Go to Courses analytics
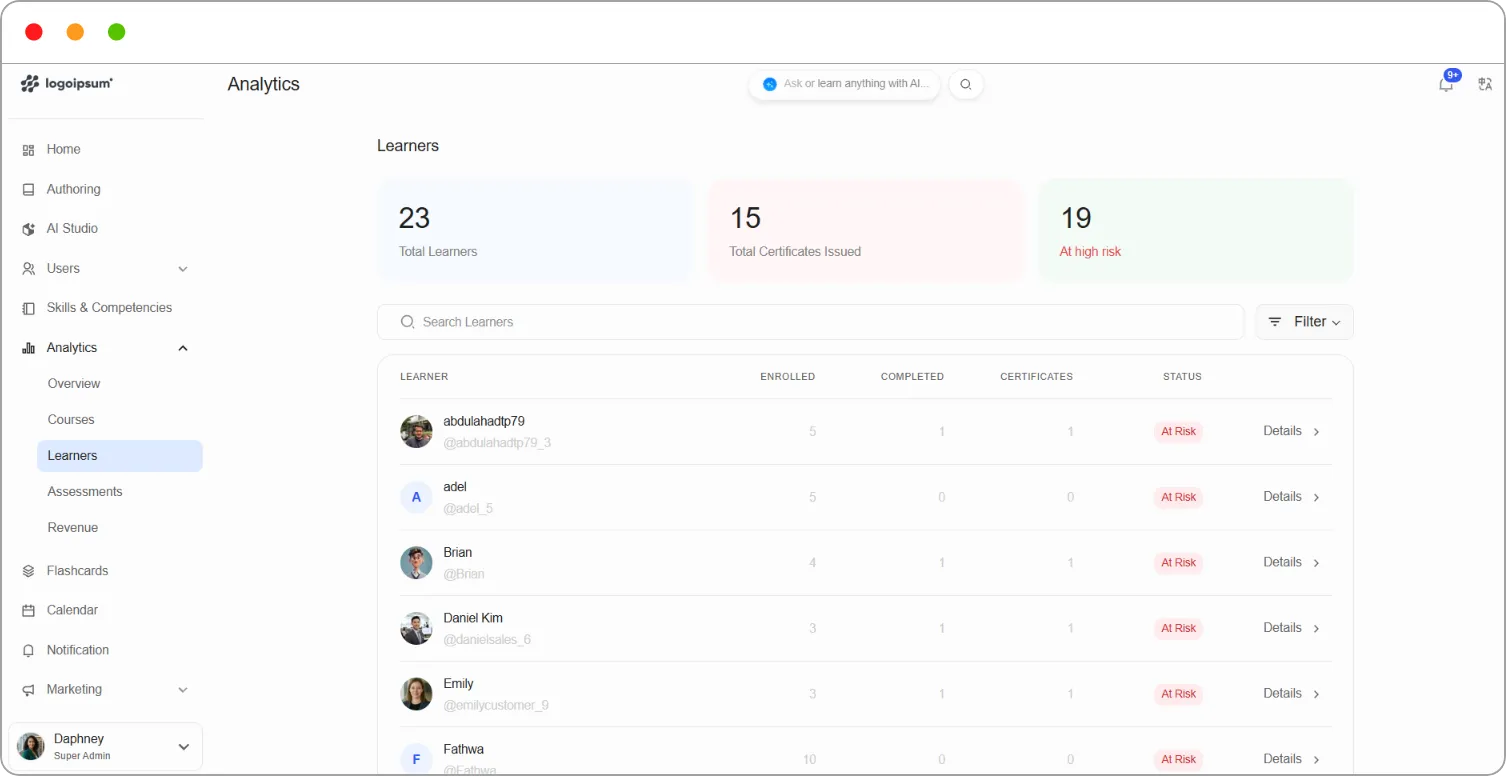Viewport: 1506px width, 776px height. [x=71, y=420]
